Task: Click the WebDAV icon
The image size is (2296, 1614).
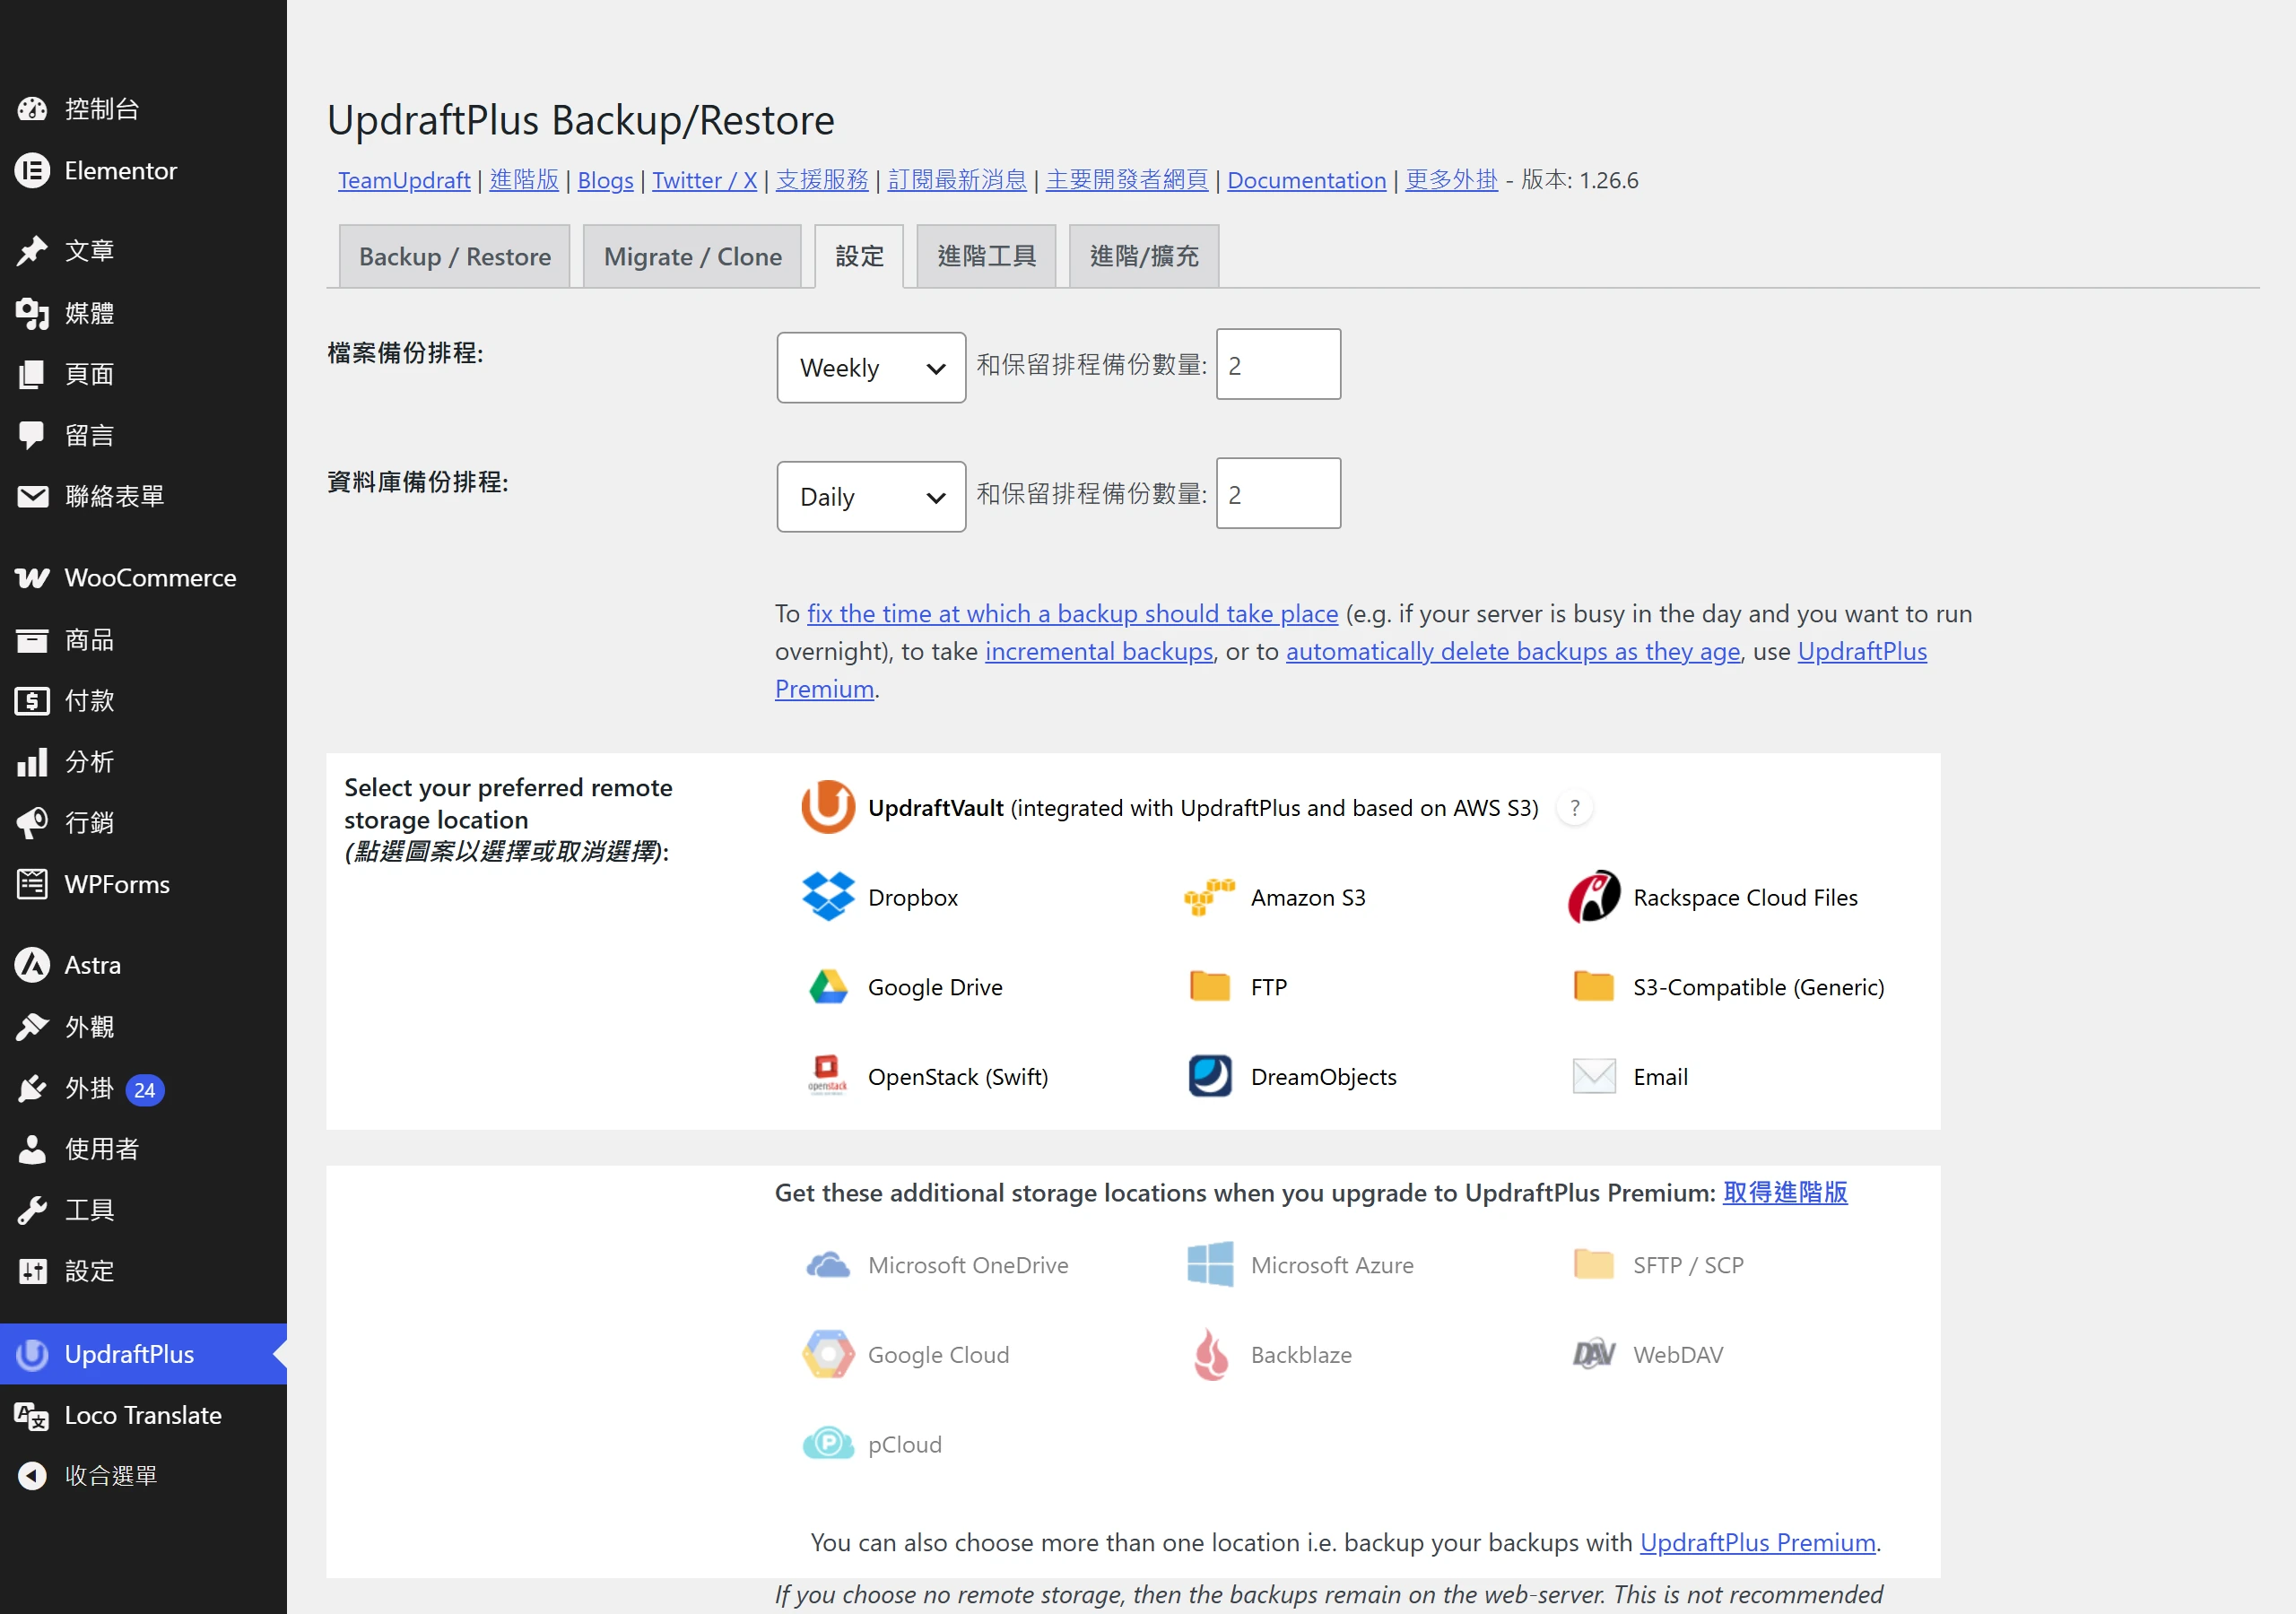Action: point(1594,1354)
